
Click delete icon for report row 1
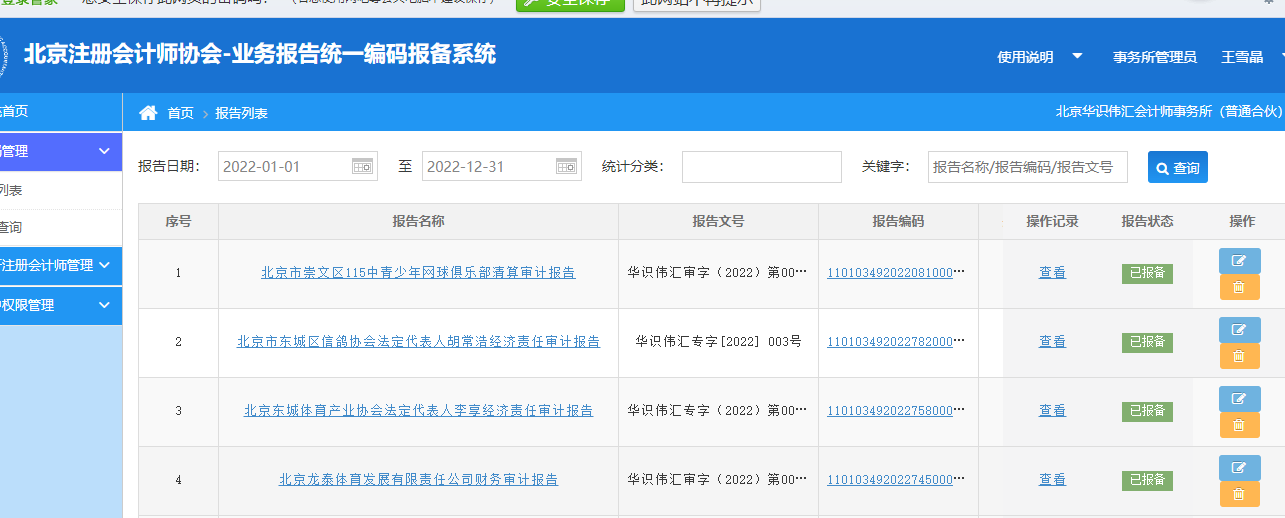[x=1239, y=287]
